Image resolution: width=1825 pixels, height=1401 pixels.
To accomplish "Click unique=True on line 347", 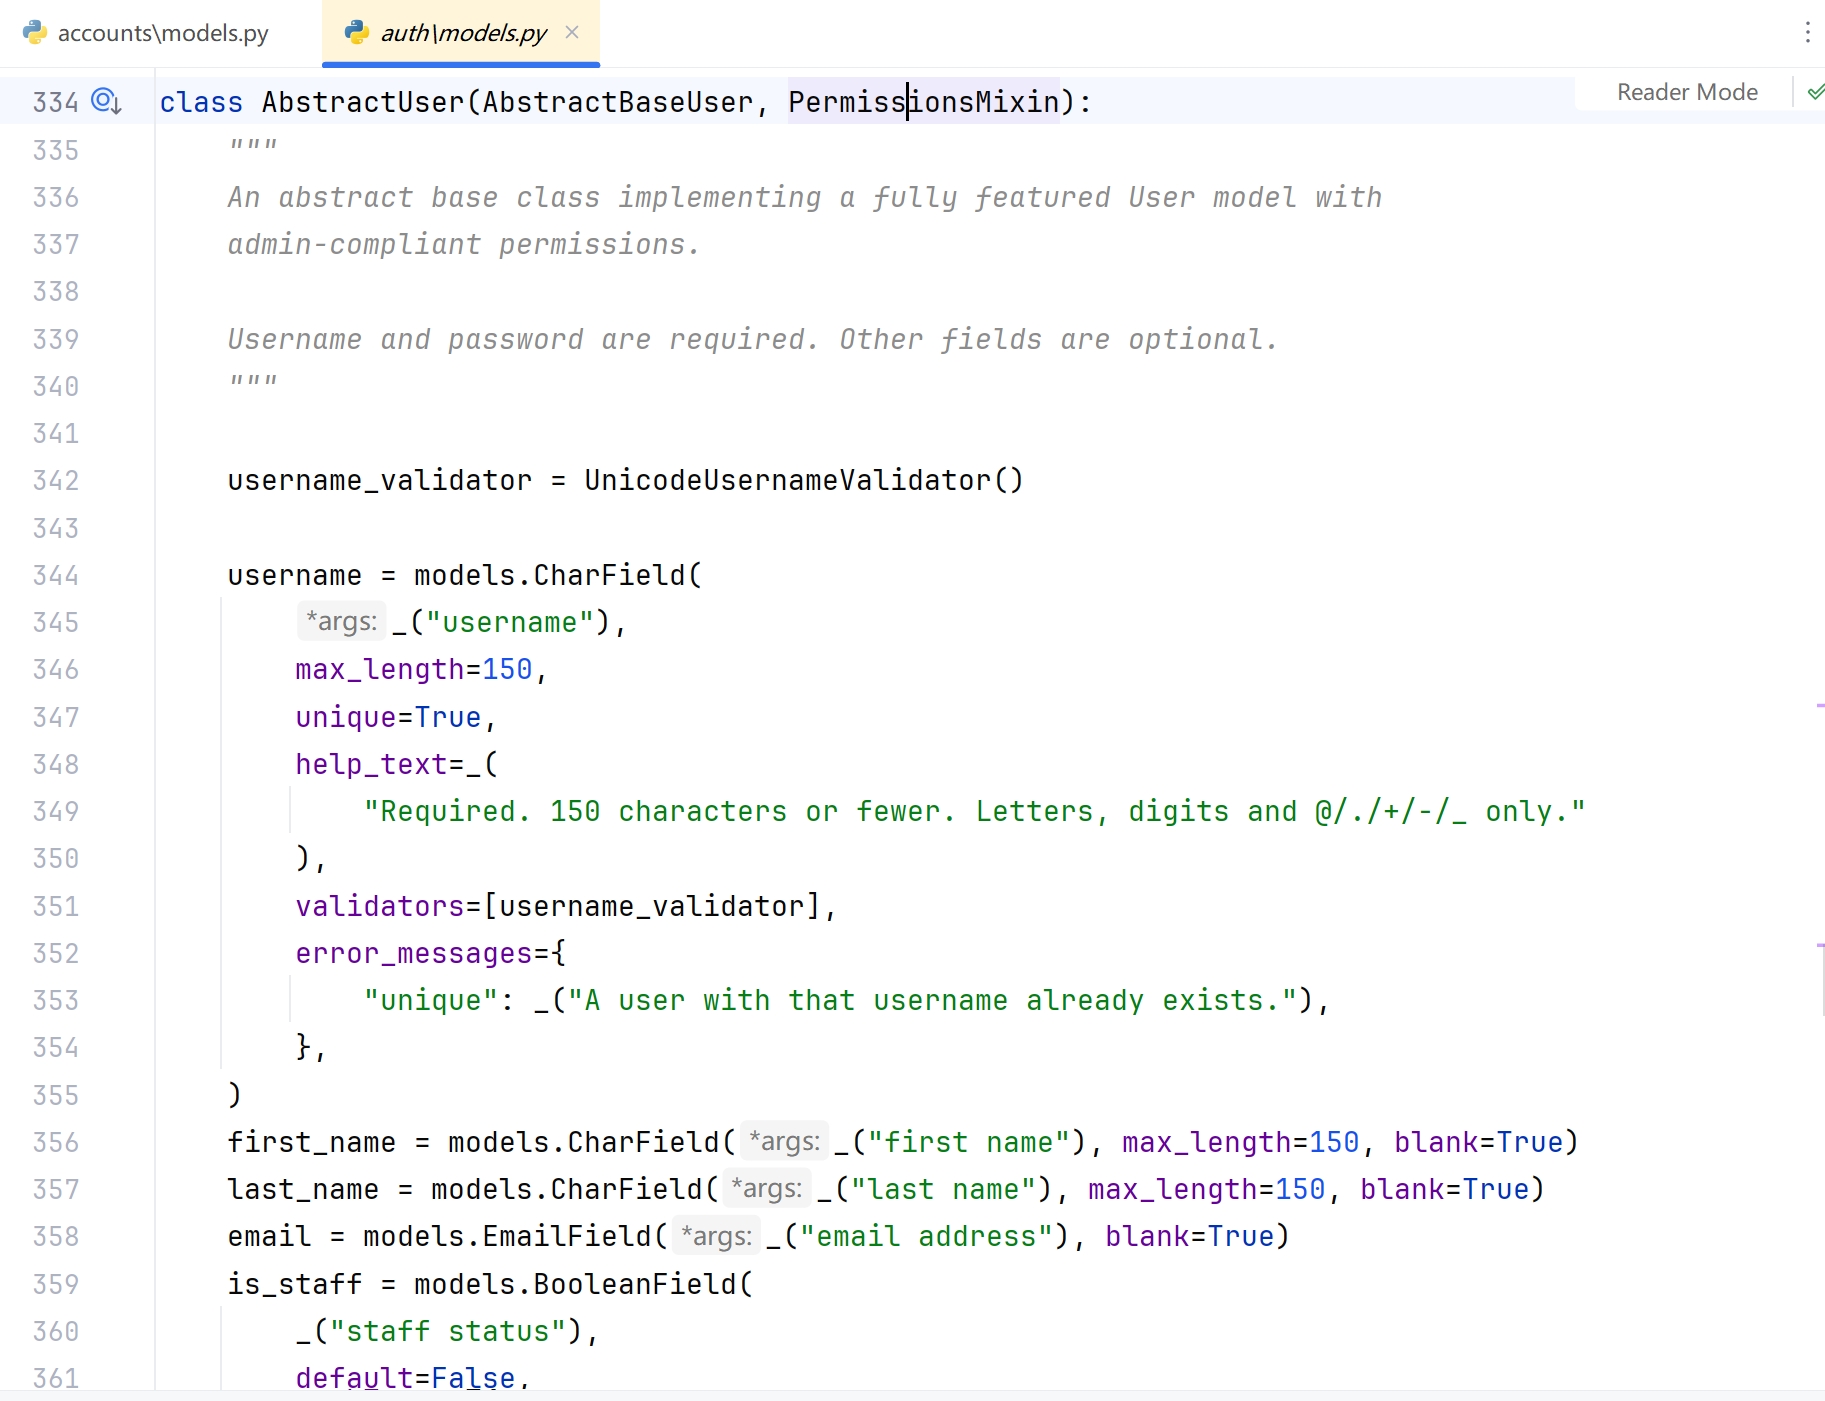I will click(x=388, y=717).
